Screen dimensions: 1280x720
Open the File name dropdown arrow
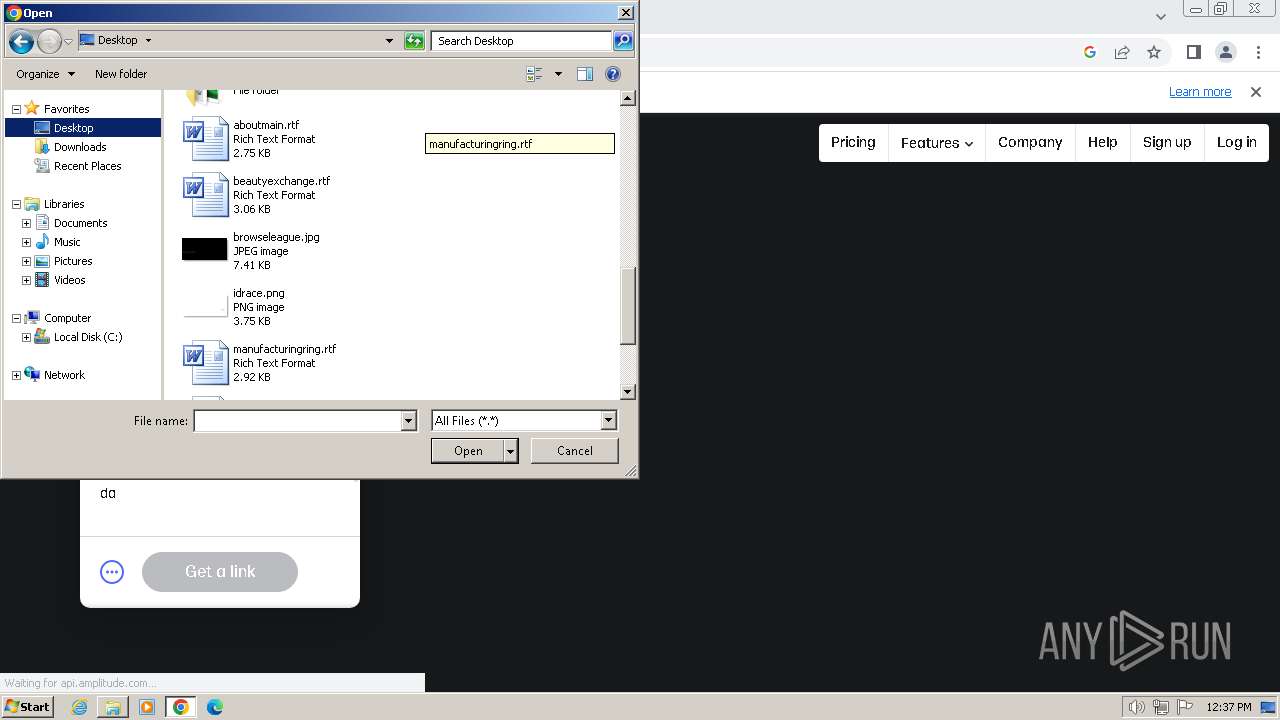pos(408,421)
